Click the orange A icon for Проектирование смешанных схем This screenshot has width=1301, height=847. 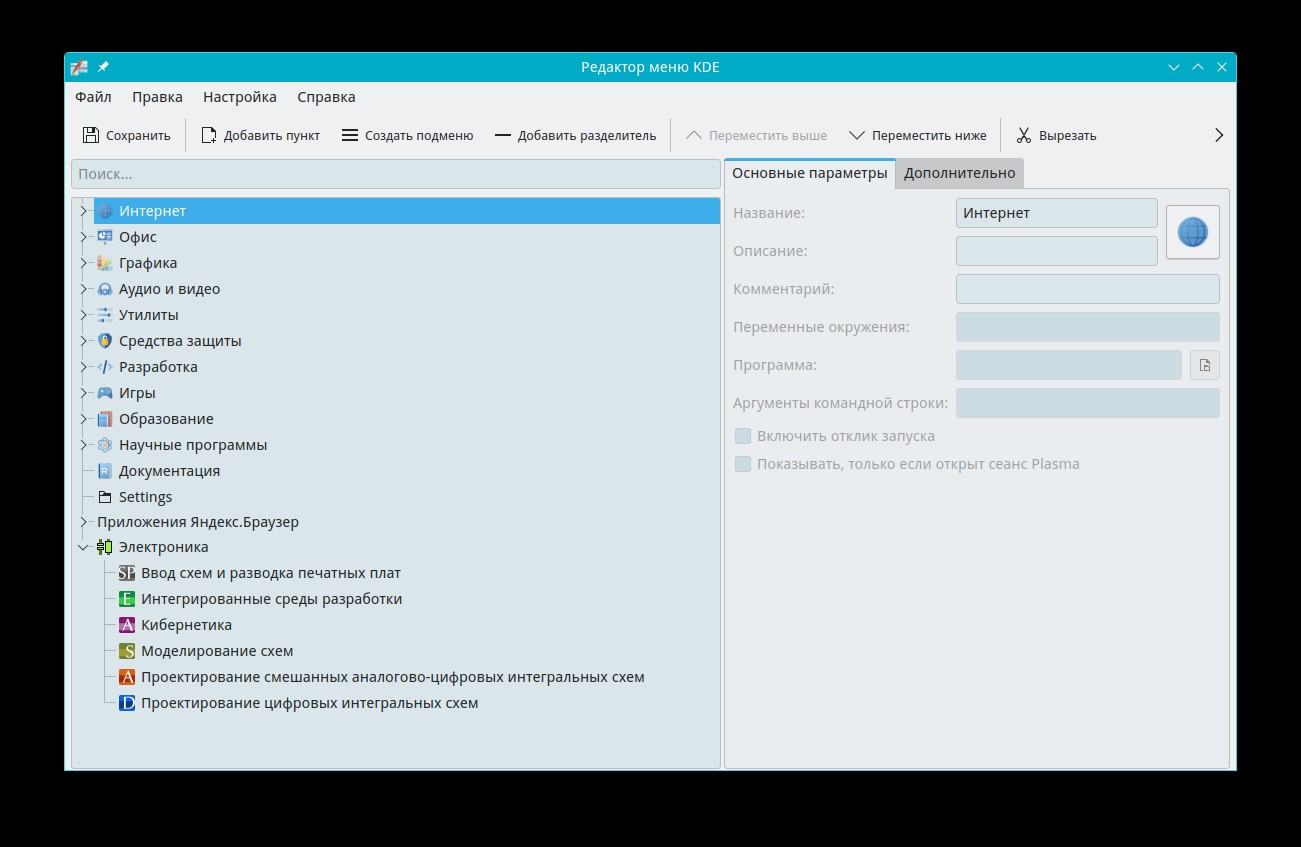pos(127,677)
